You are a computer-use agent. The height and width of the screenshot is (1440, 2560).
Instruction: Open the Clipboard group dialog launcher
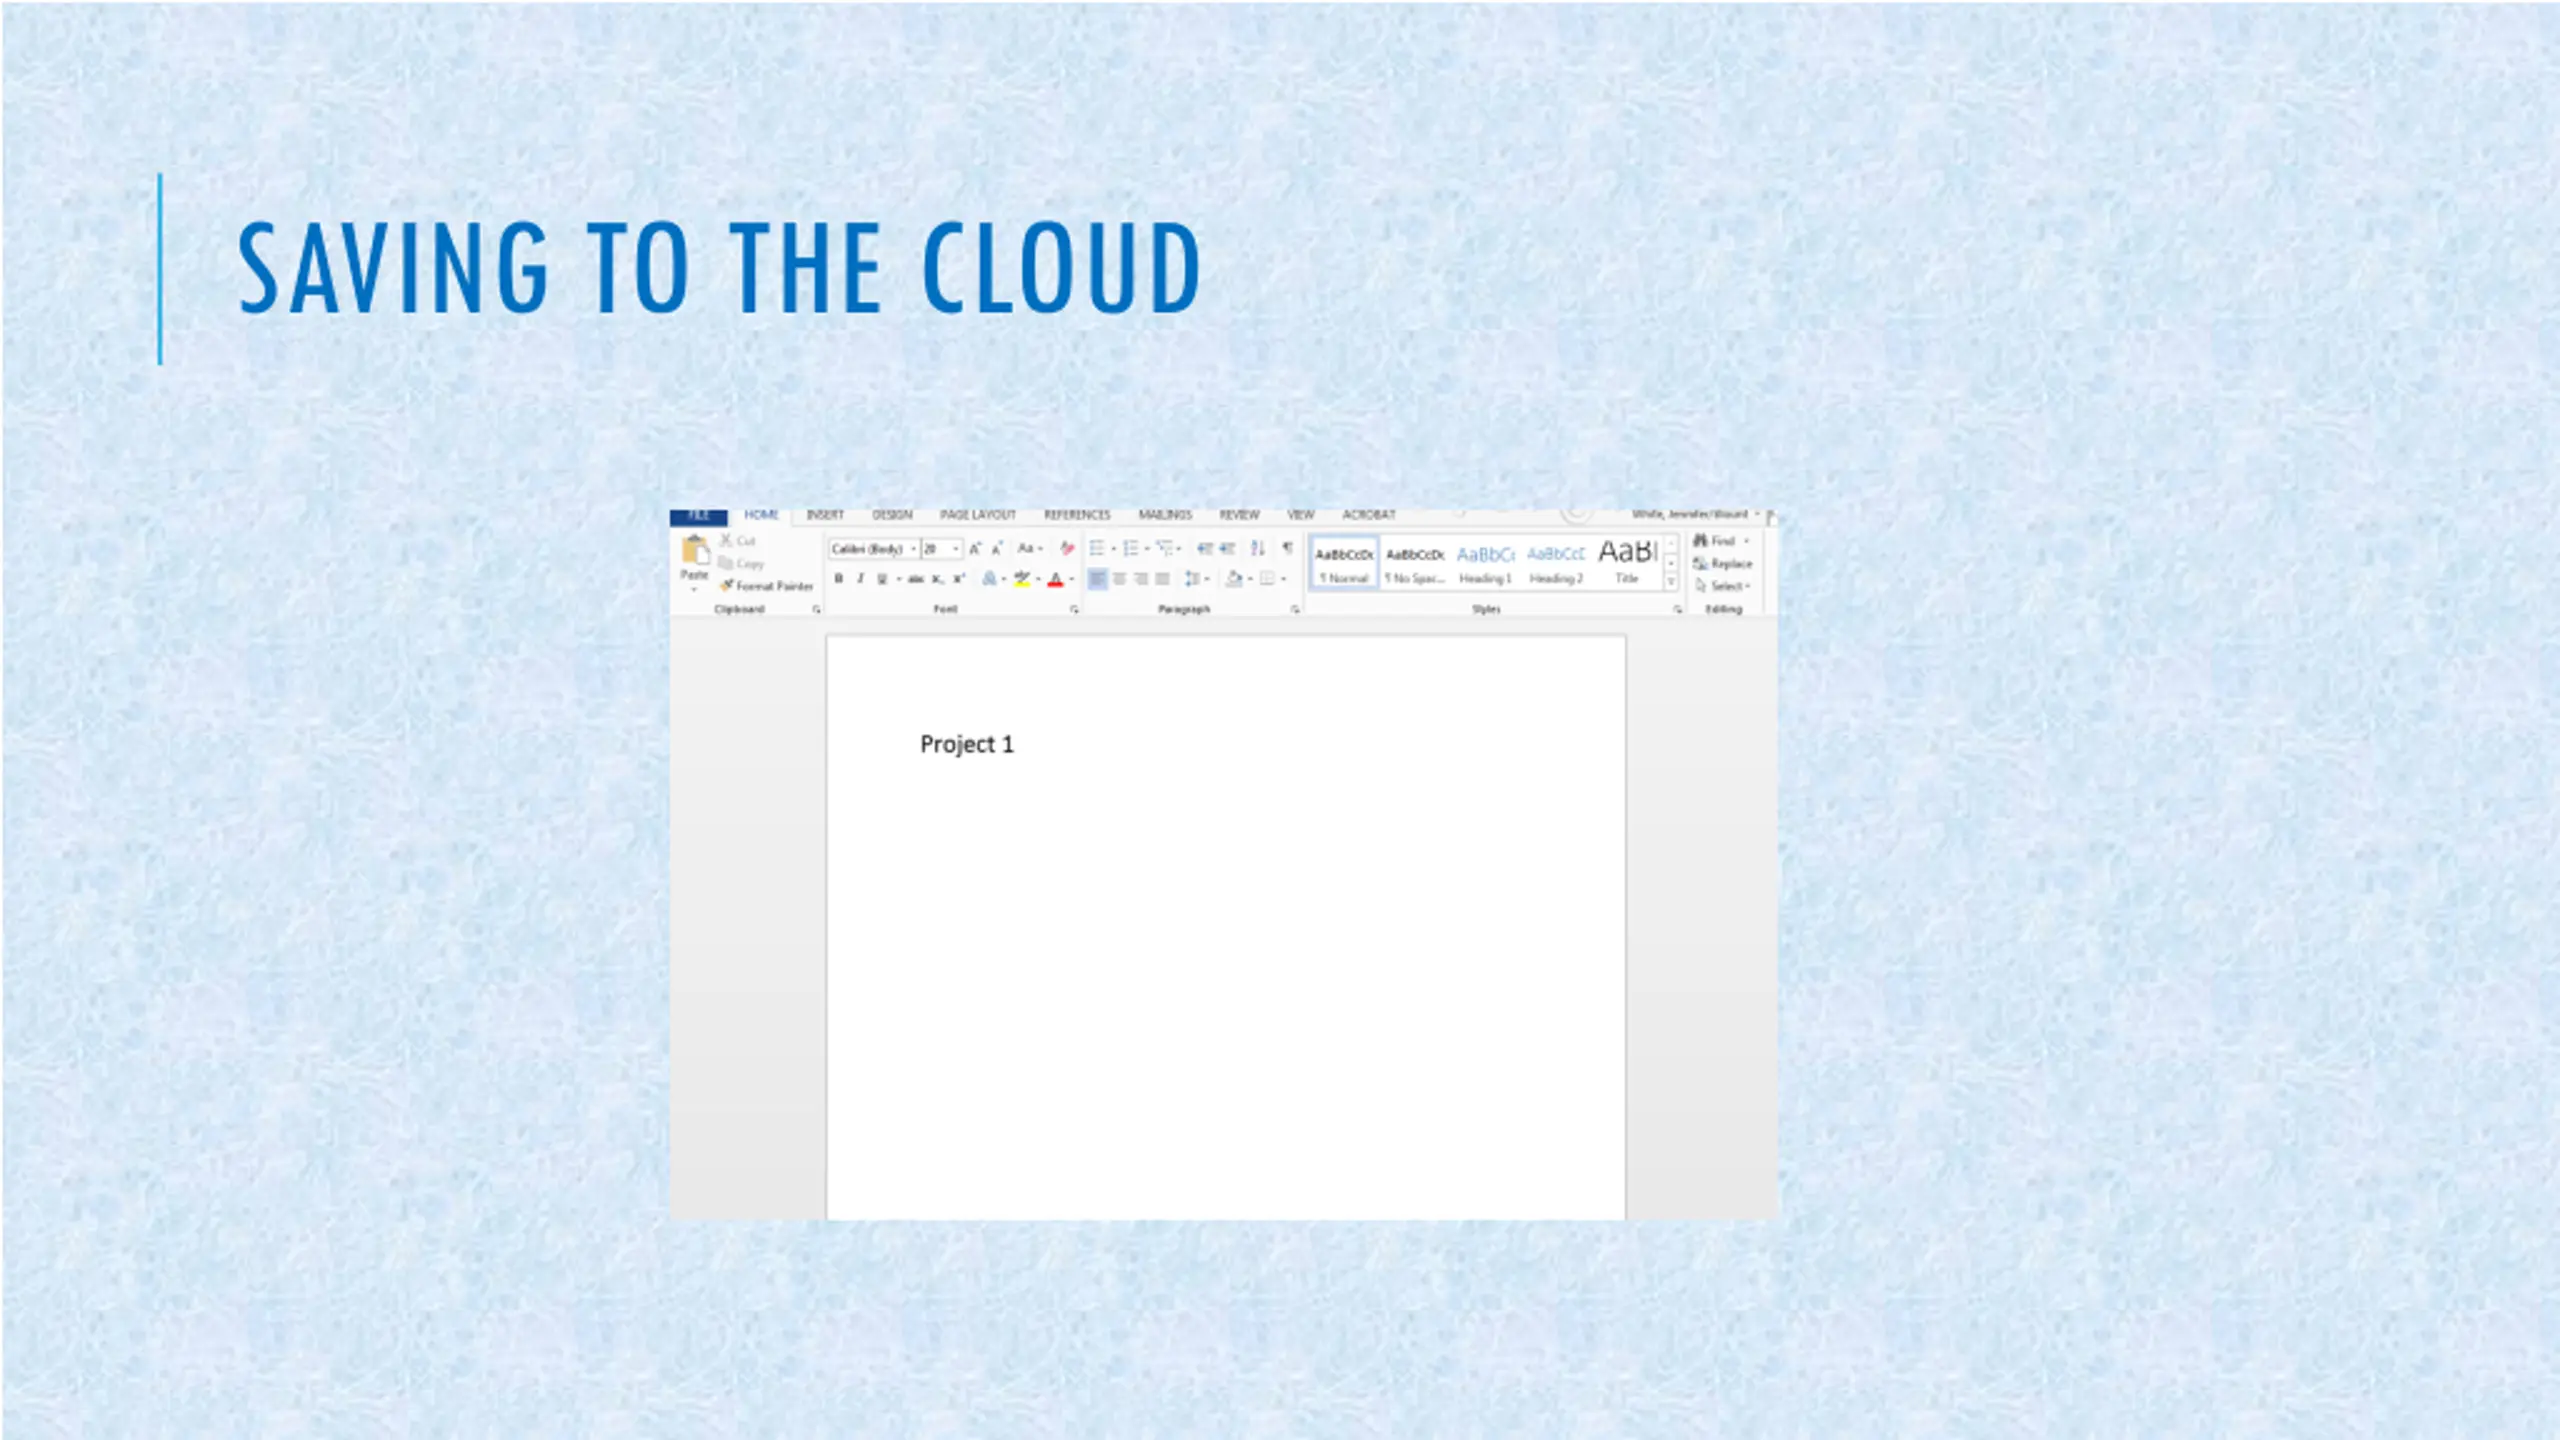(816, 609)
